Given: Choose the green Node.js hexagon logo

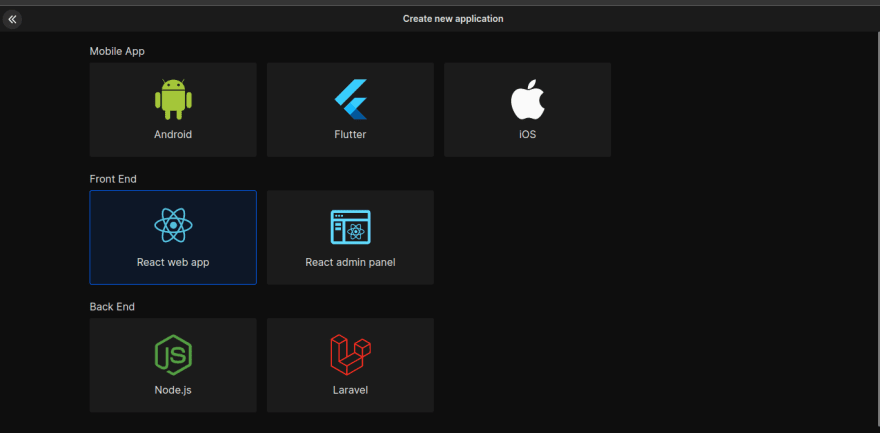Looking at the screenshot, I should 173,354.
